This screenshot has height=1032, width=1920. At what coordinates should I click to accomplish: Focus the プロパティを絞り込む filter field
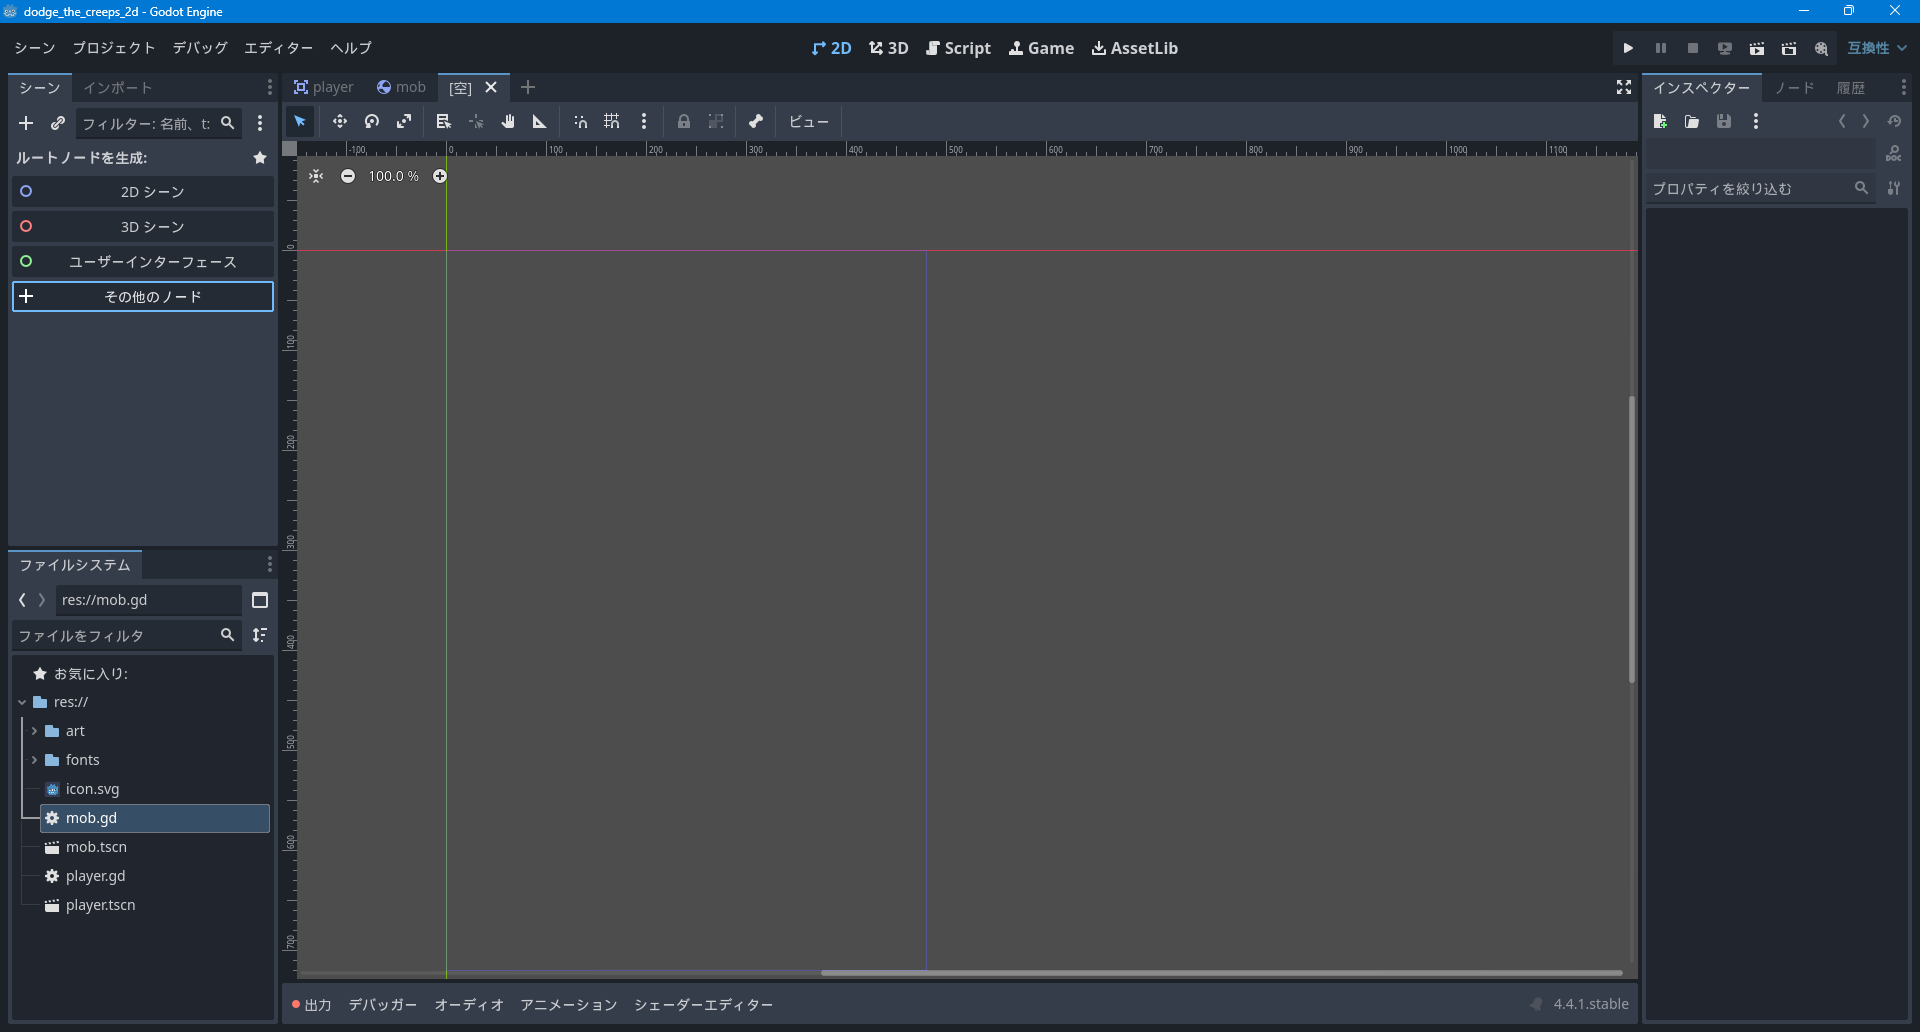coord(1761,188)
